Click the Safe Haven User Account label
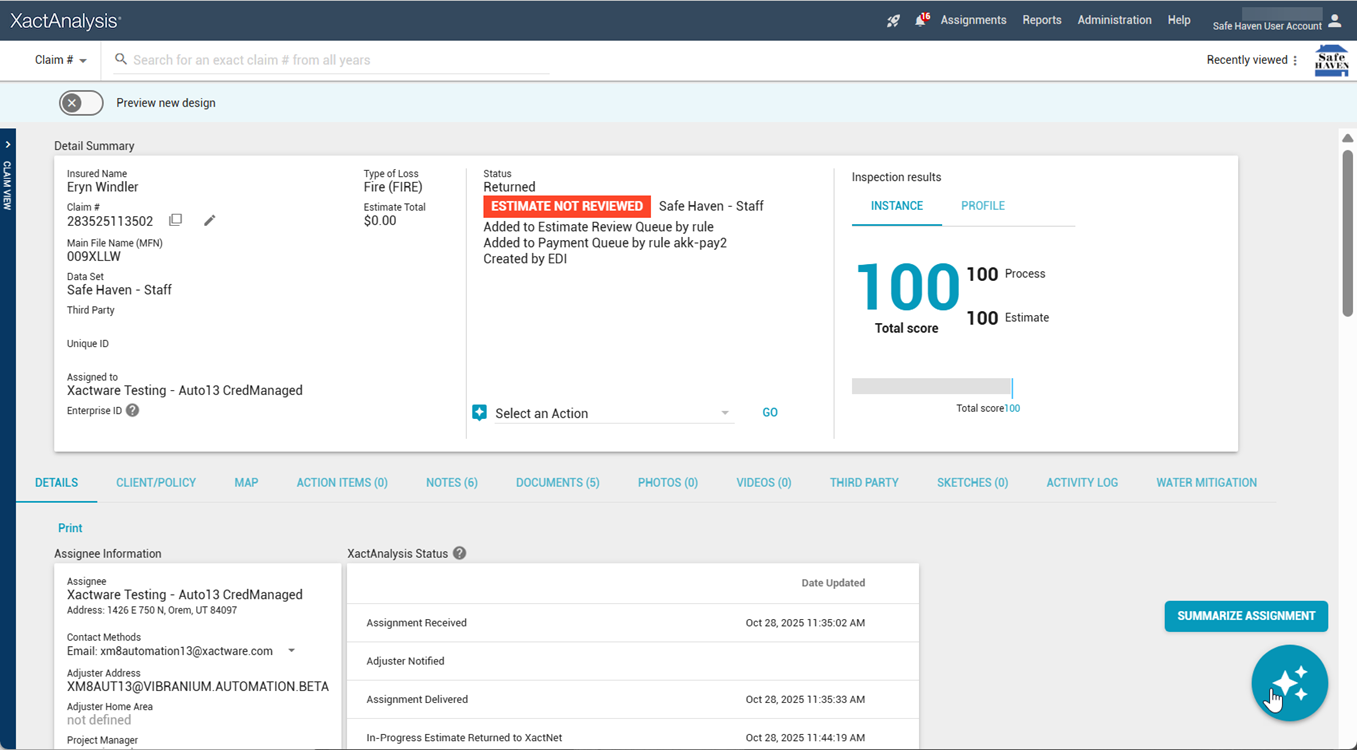 (1267, 26)
